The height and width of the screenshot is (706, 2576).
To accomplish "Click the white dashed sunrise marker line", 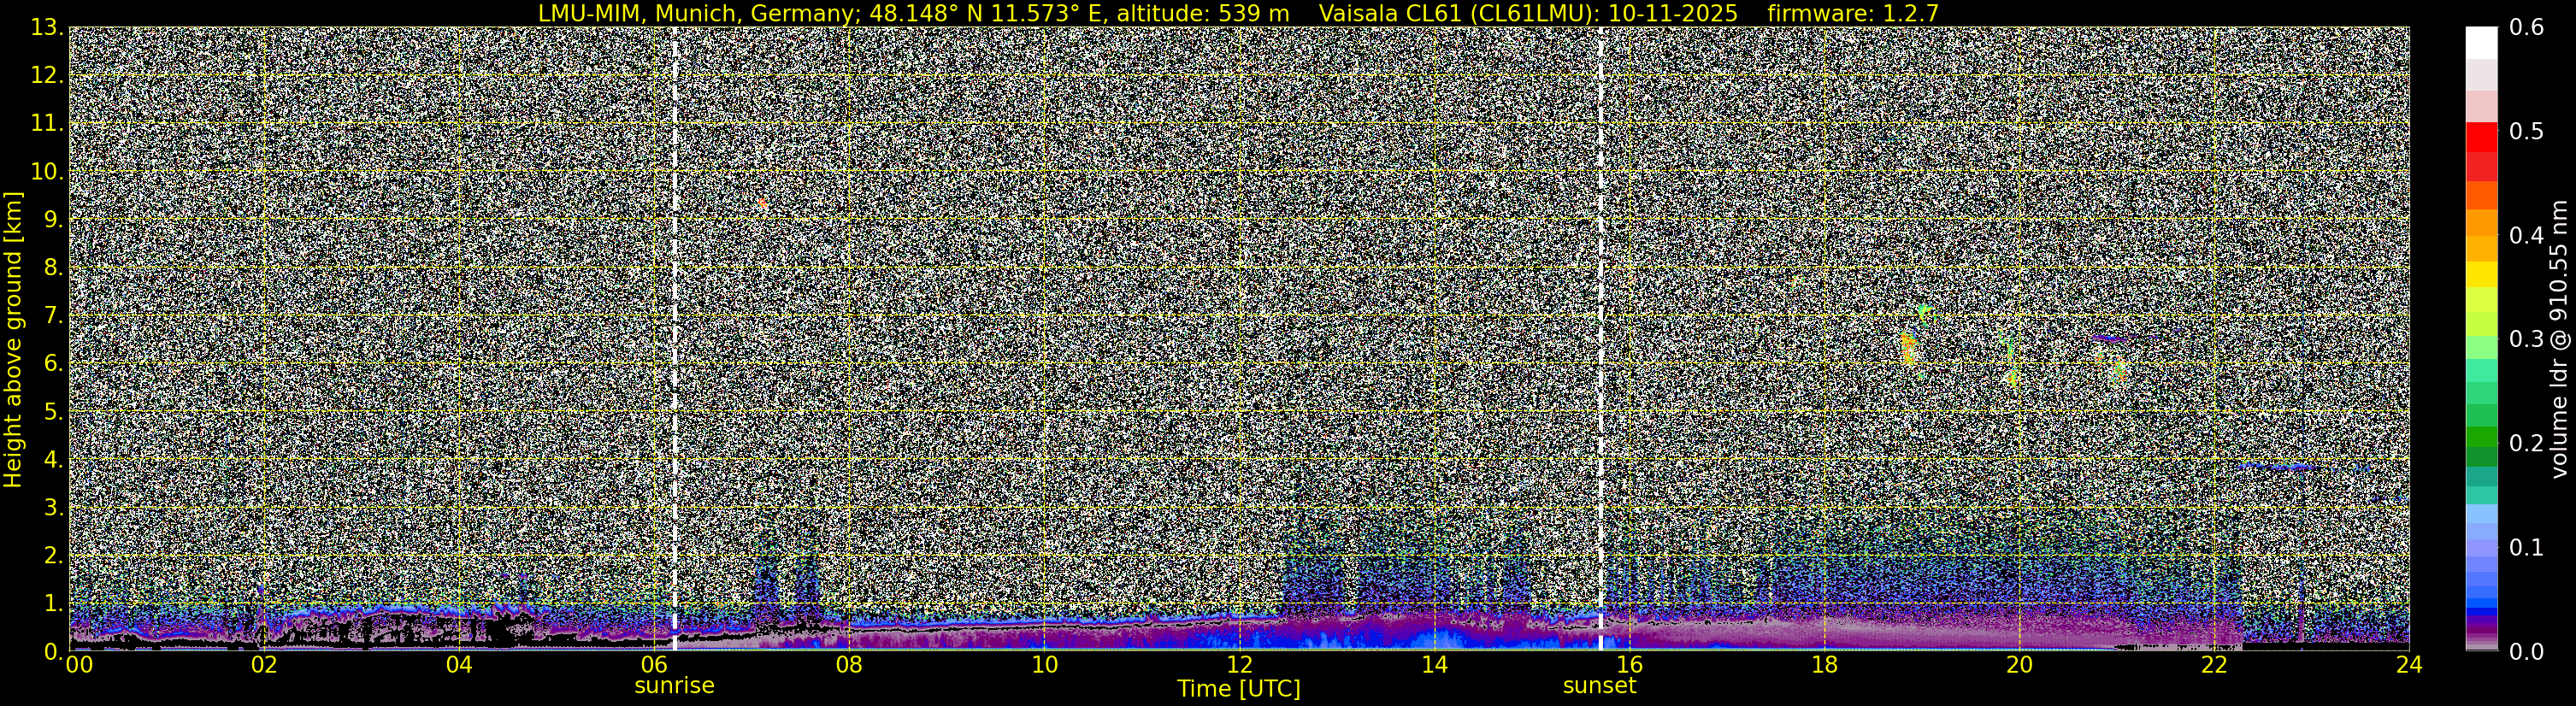I will point(675,339).
